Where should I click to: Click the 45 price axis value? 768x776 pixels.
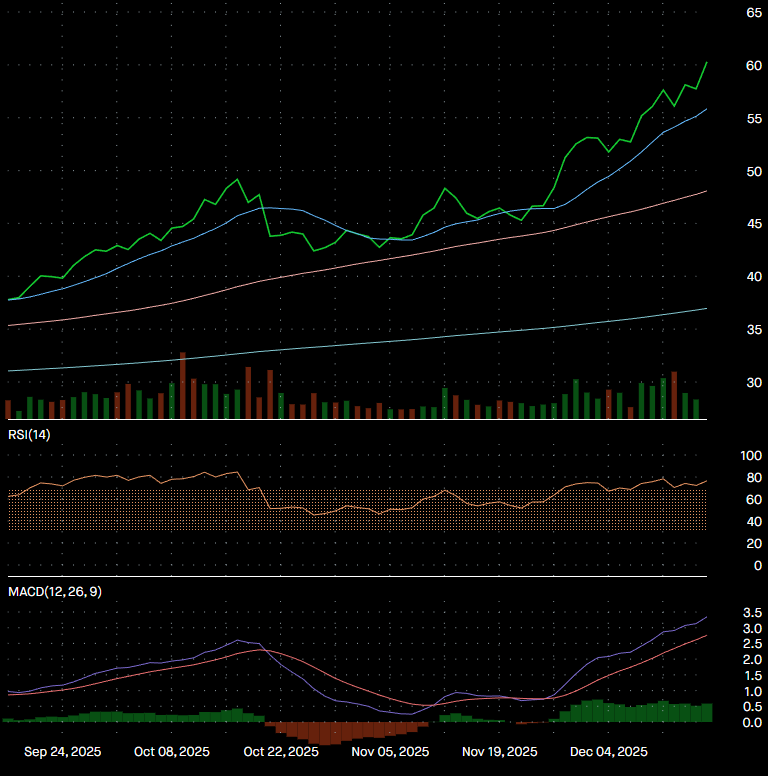(754, 224)
